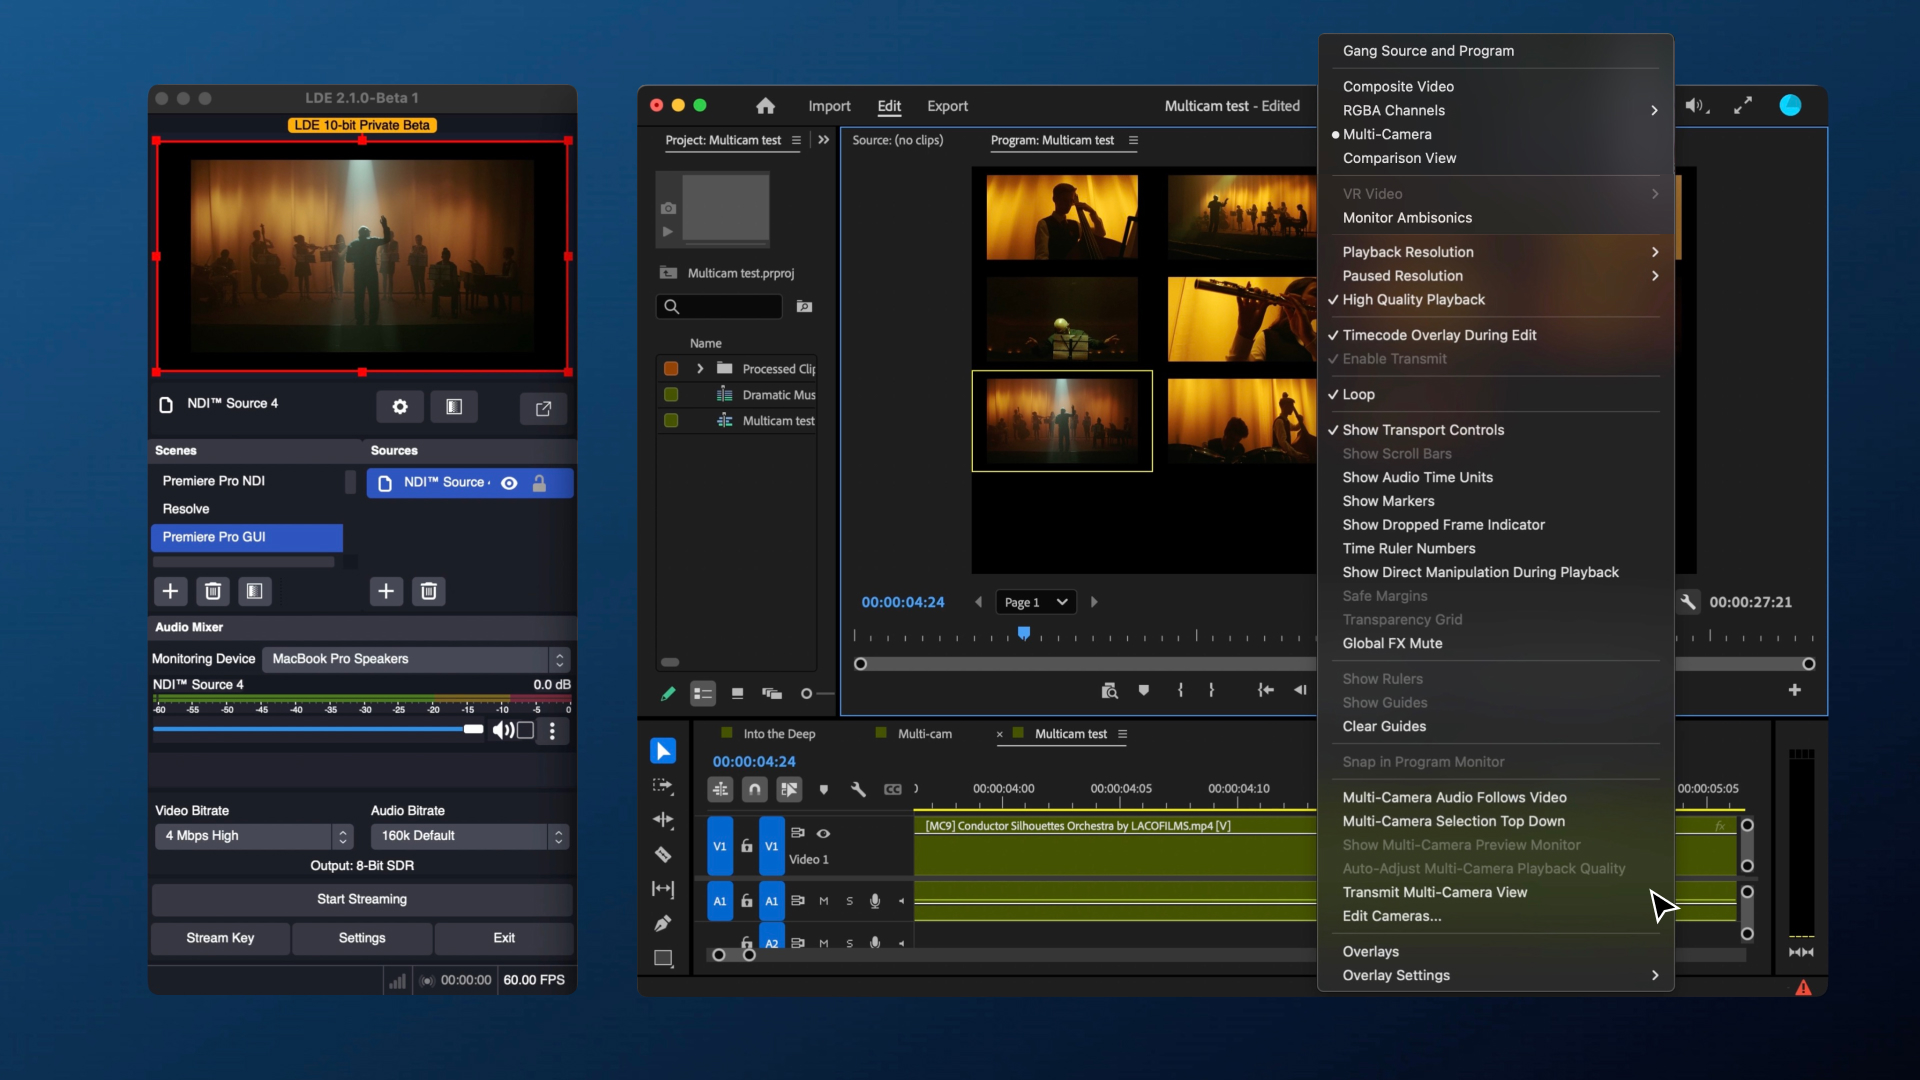Toggle visibility of NDI Source in Sources

point(509,483)
